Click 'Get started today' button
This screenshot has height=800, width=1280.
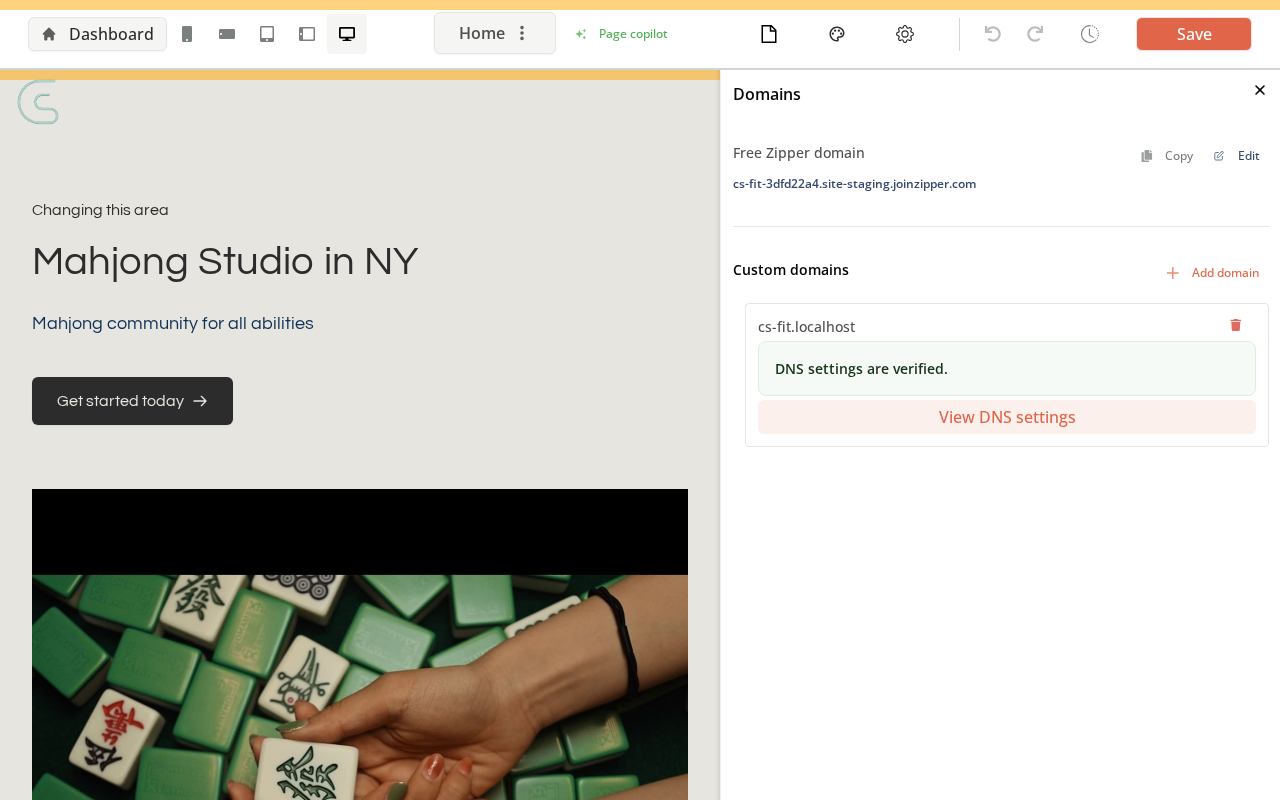point(132,401)
